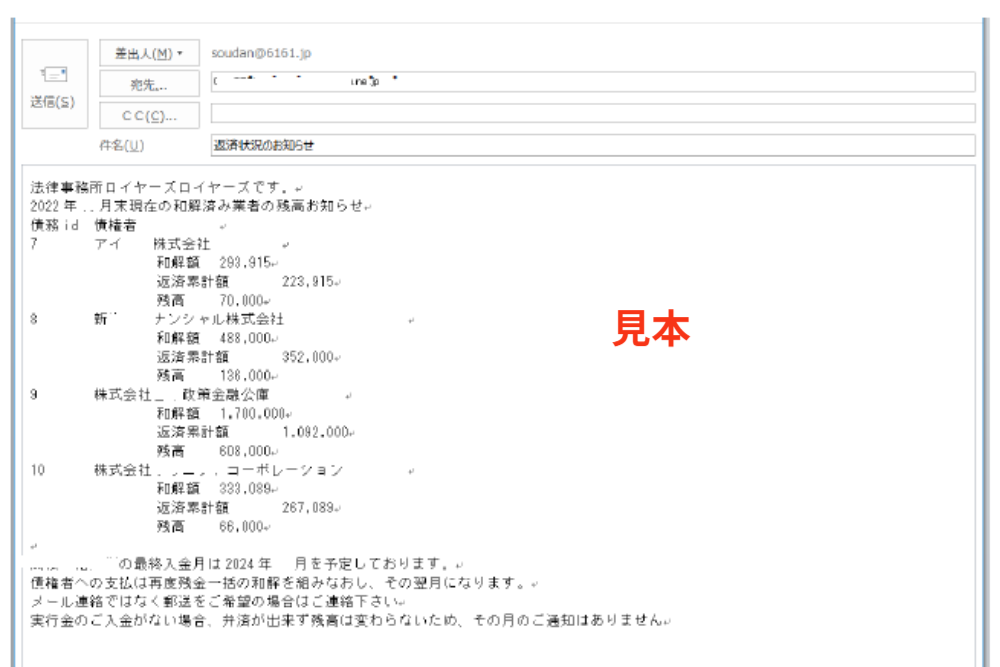Click the line starting with 実行金のご入金がない場合

346,620
